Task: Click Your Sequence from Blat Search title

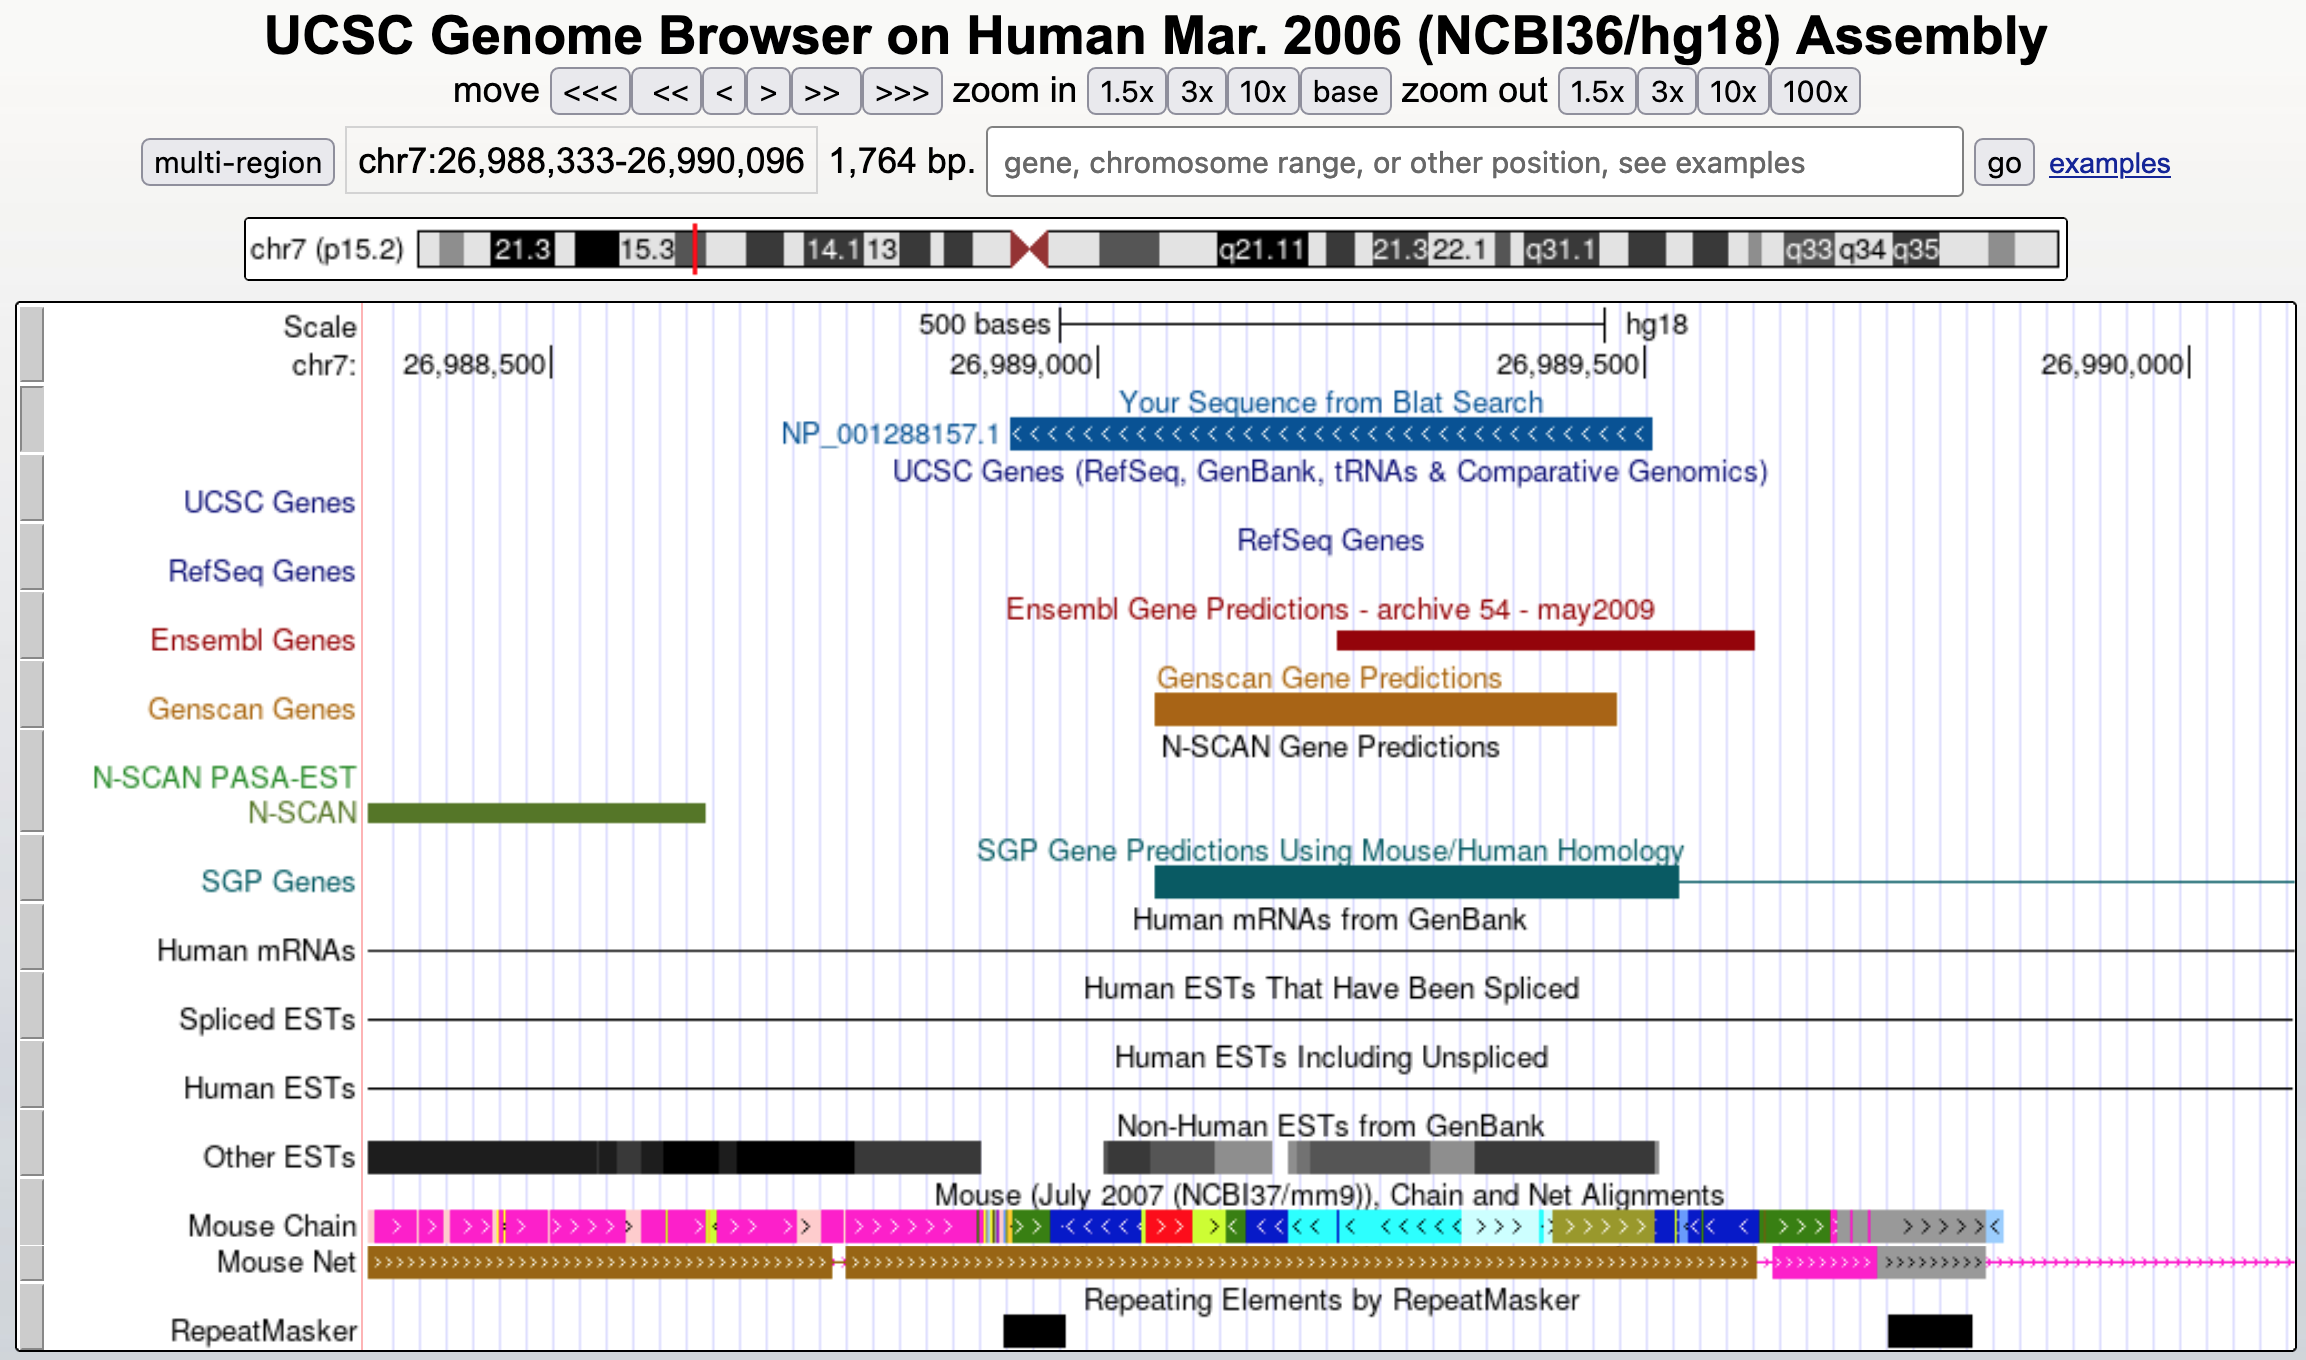Action: coord(1331,402)
